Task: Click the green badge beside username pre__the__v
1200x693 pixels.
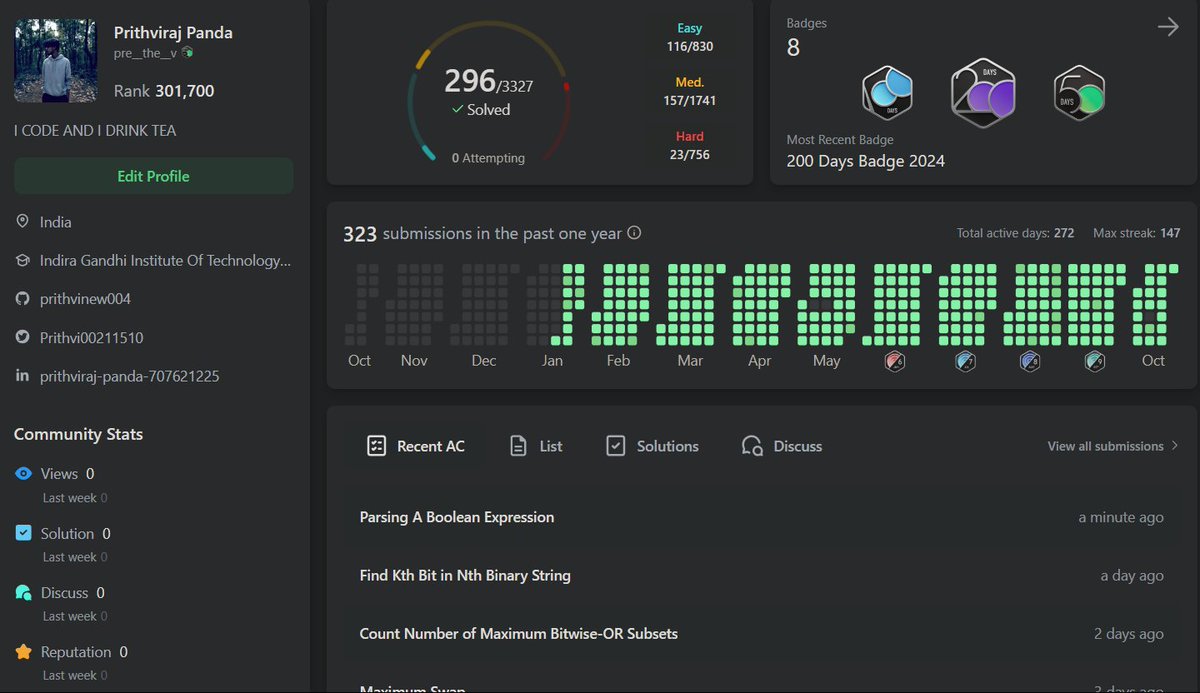Action: (188, 52)
